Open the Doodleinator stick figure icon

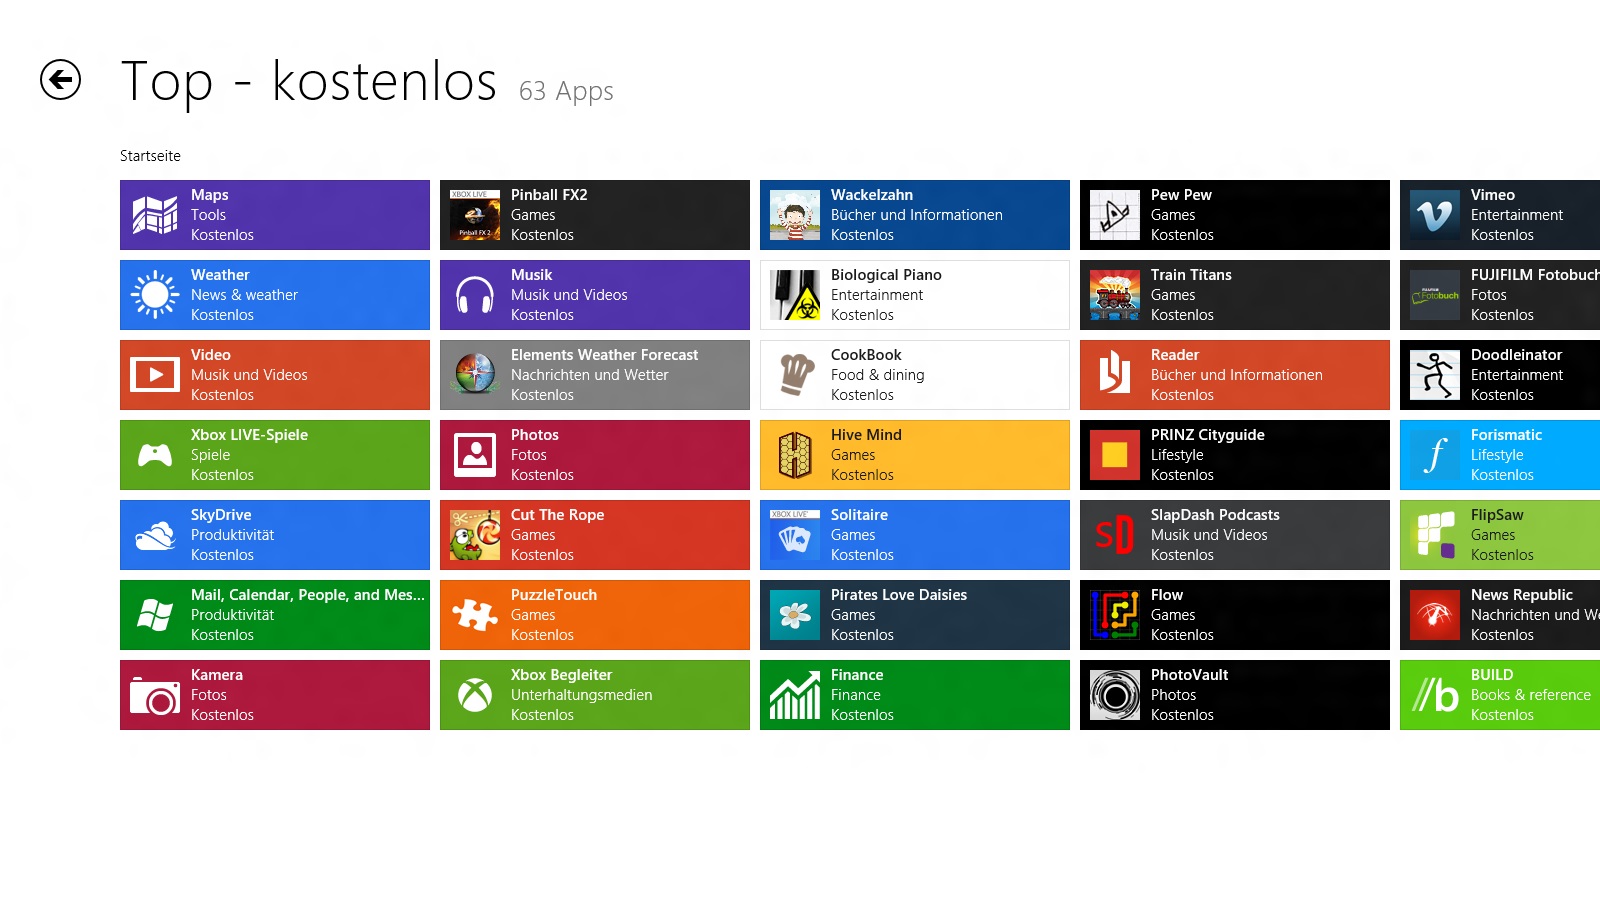(1435, 375)
